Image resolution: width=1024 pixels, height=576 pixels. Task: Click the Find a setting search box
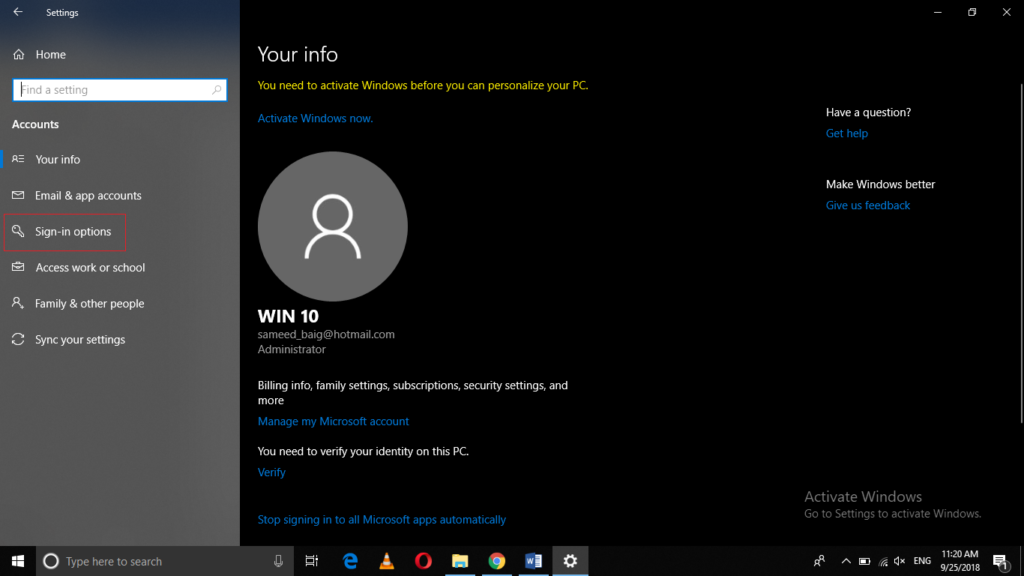pyautogui.click(x=119, y=89)
